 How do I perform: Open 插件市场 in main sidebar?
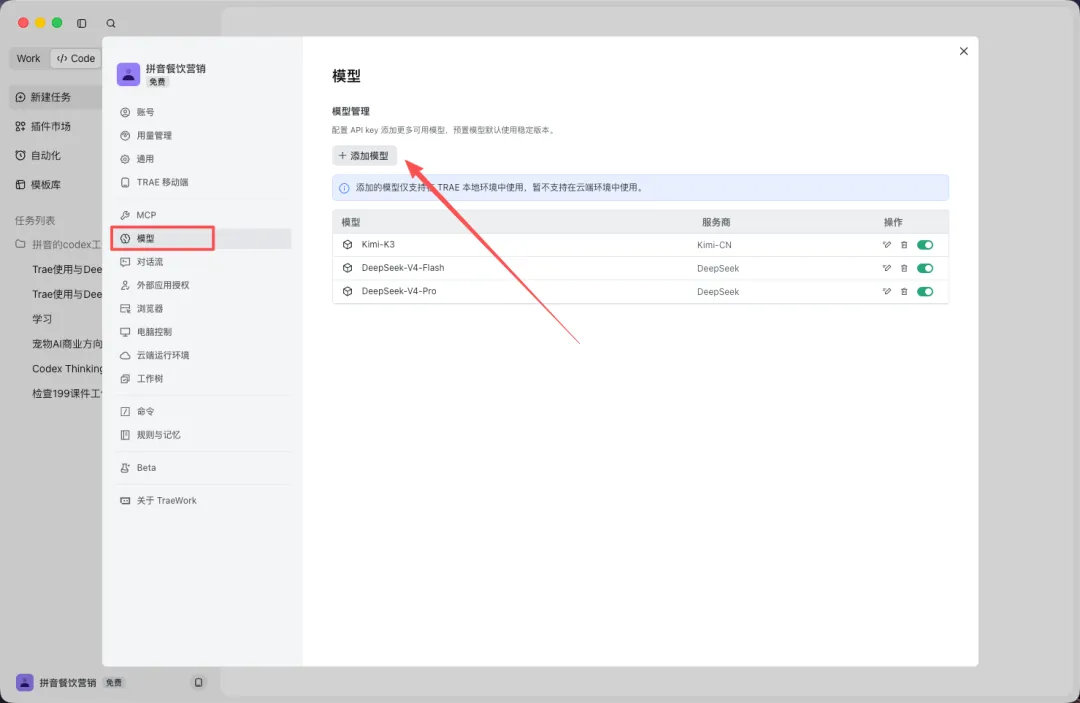(56, 126)
